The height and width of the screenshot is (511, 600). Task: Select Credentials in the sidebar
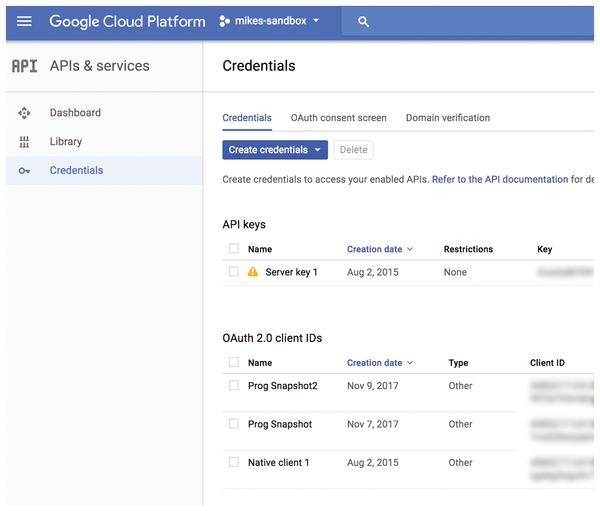click(x=104, y=170)
